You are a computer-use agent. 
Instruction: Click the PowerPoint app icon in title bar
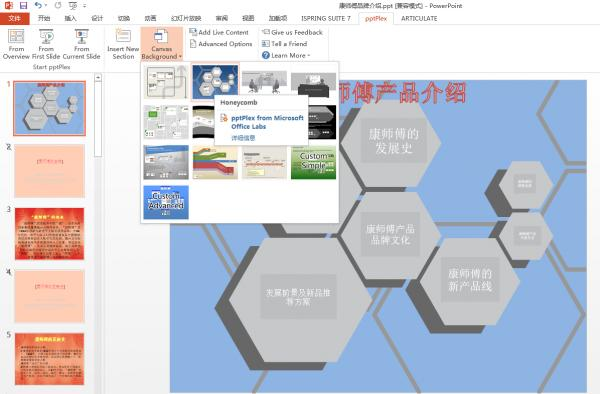click(8, 5)
